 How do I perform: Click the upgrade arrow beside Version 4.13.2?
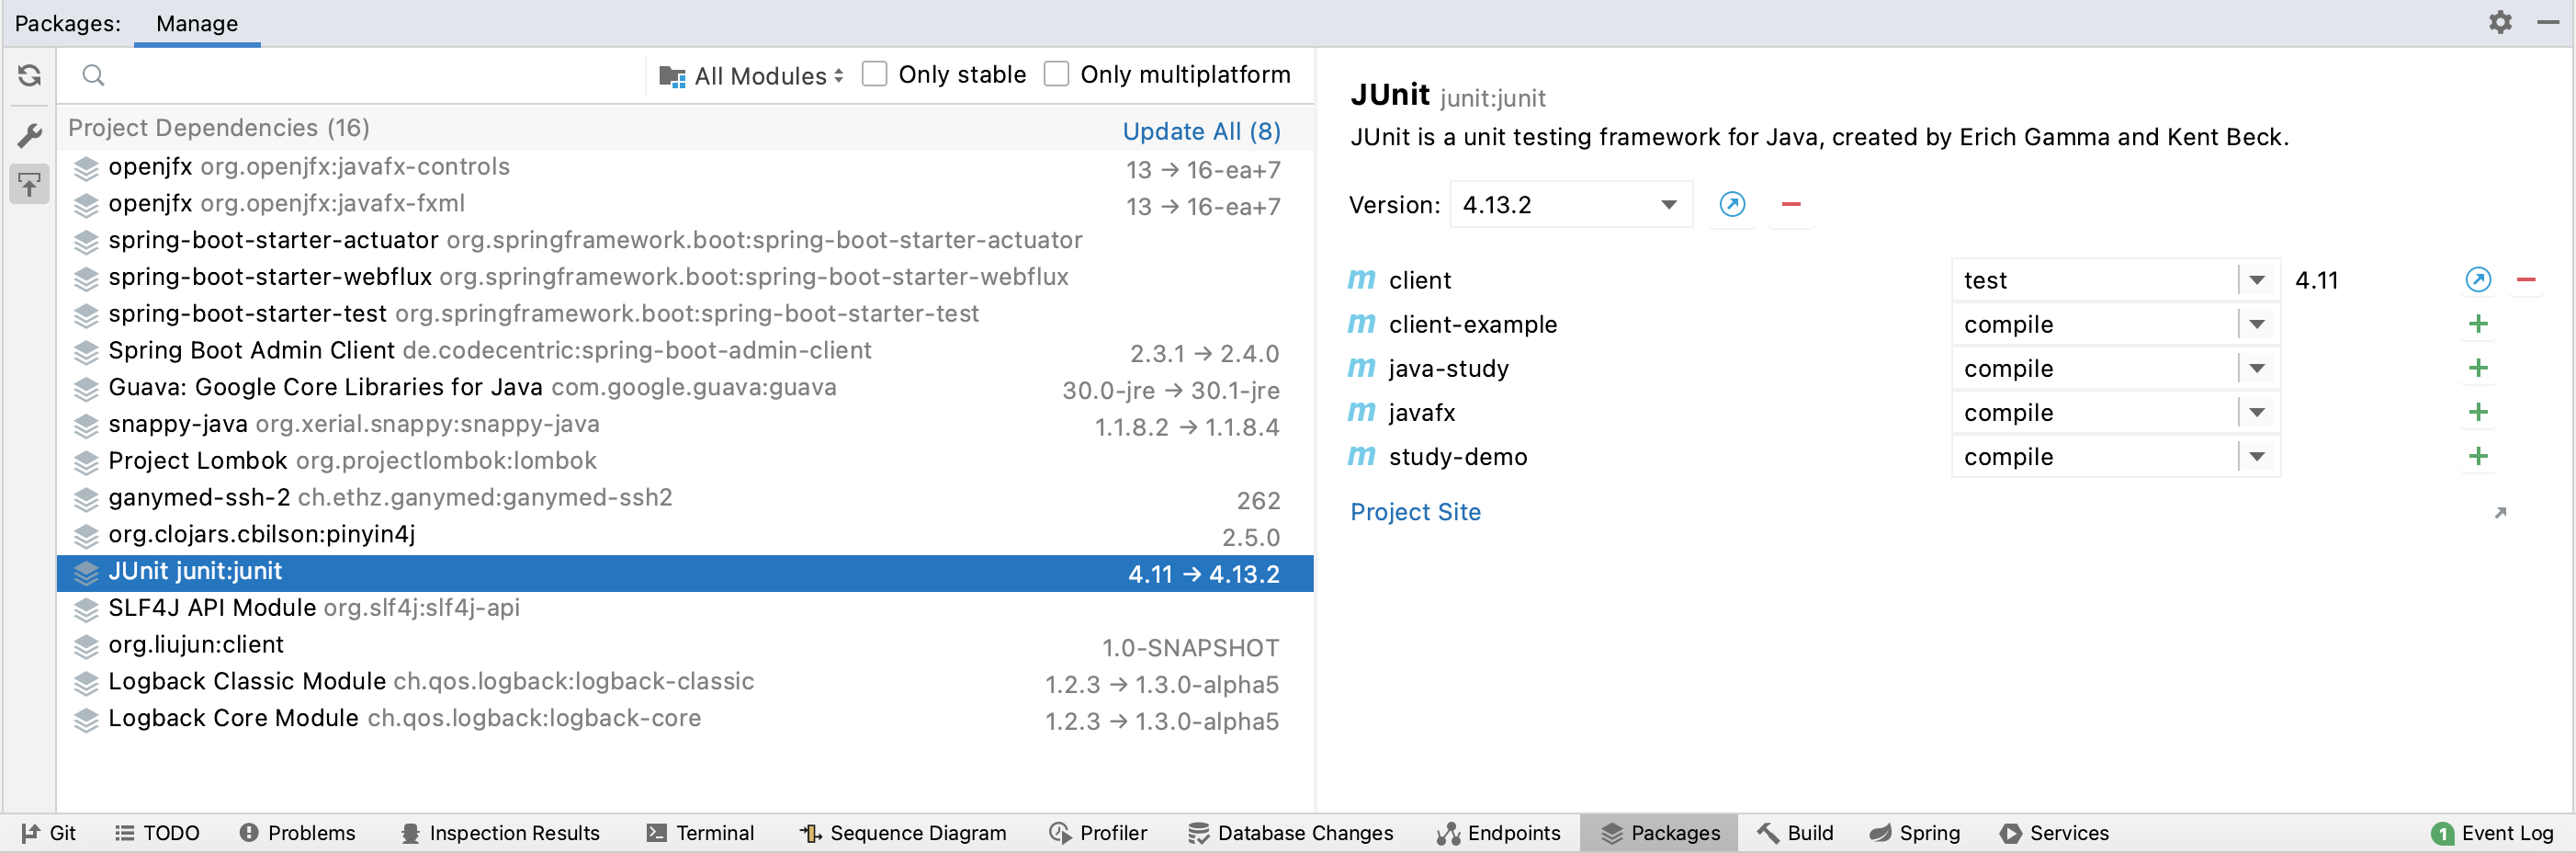tap(1732, 204)
